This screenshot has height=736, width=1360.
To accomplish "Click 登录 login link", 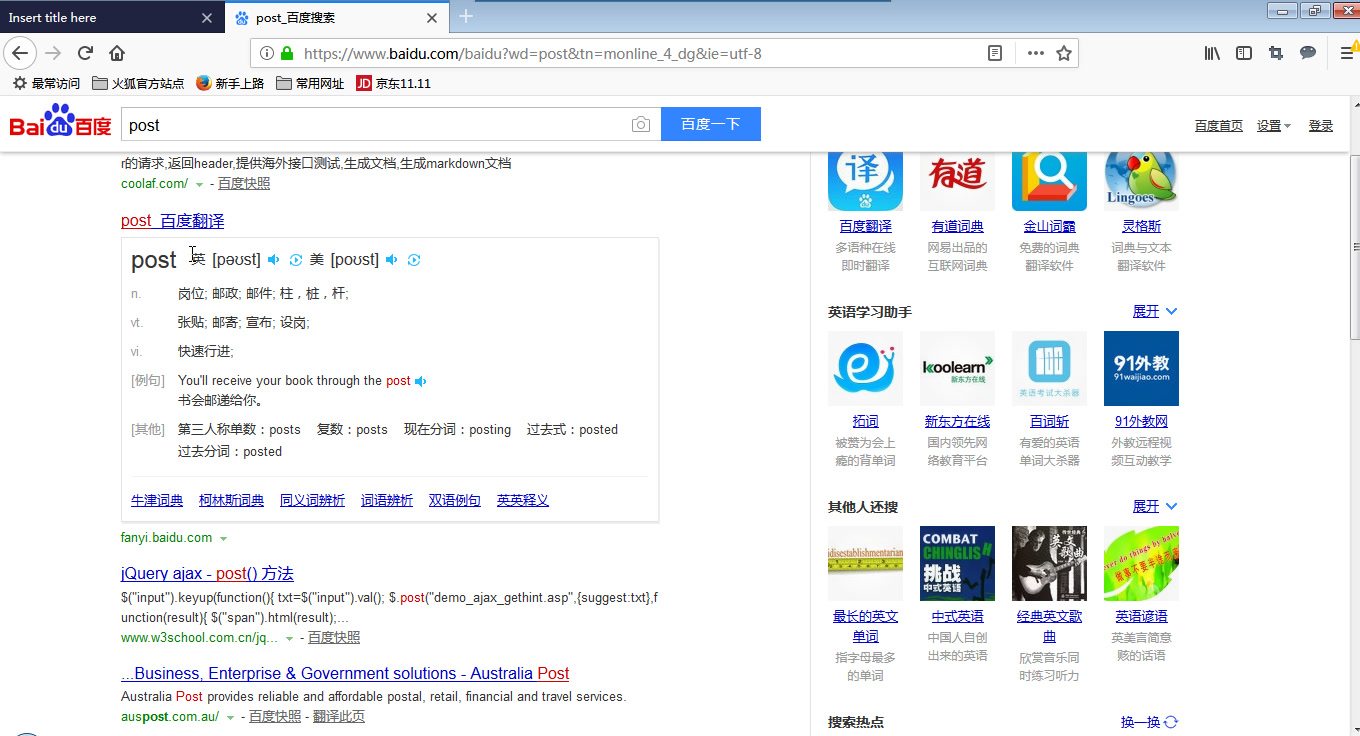I will point(1321,126).
